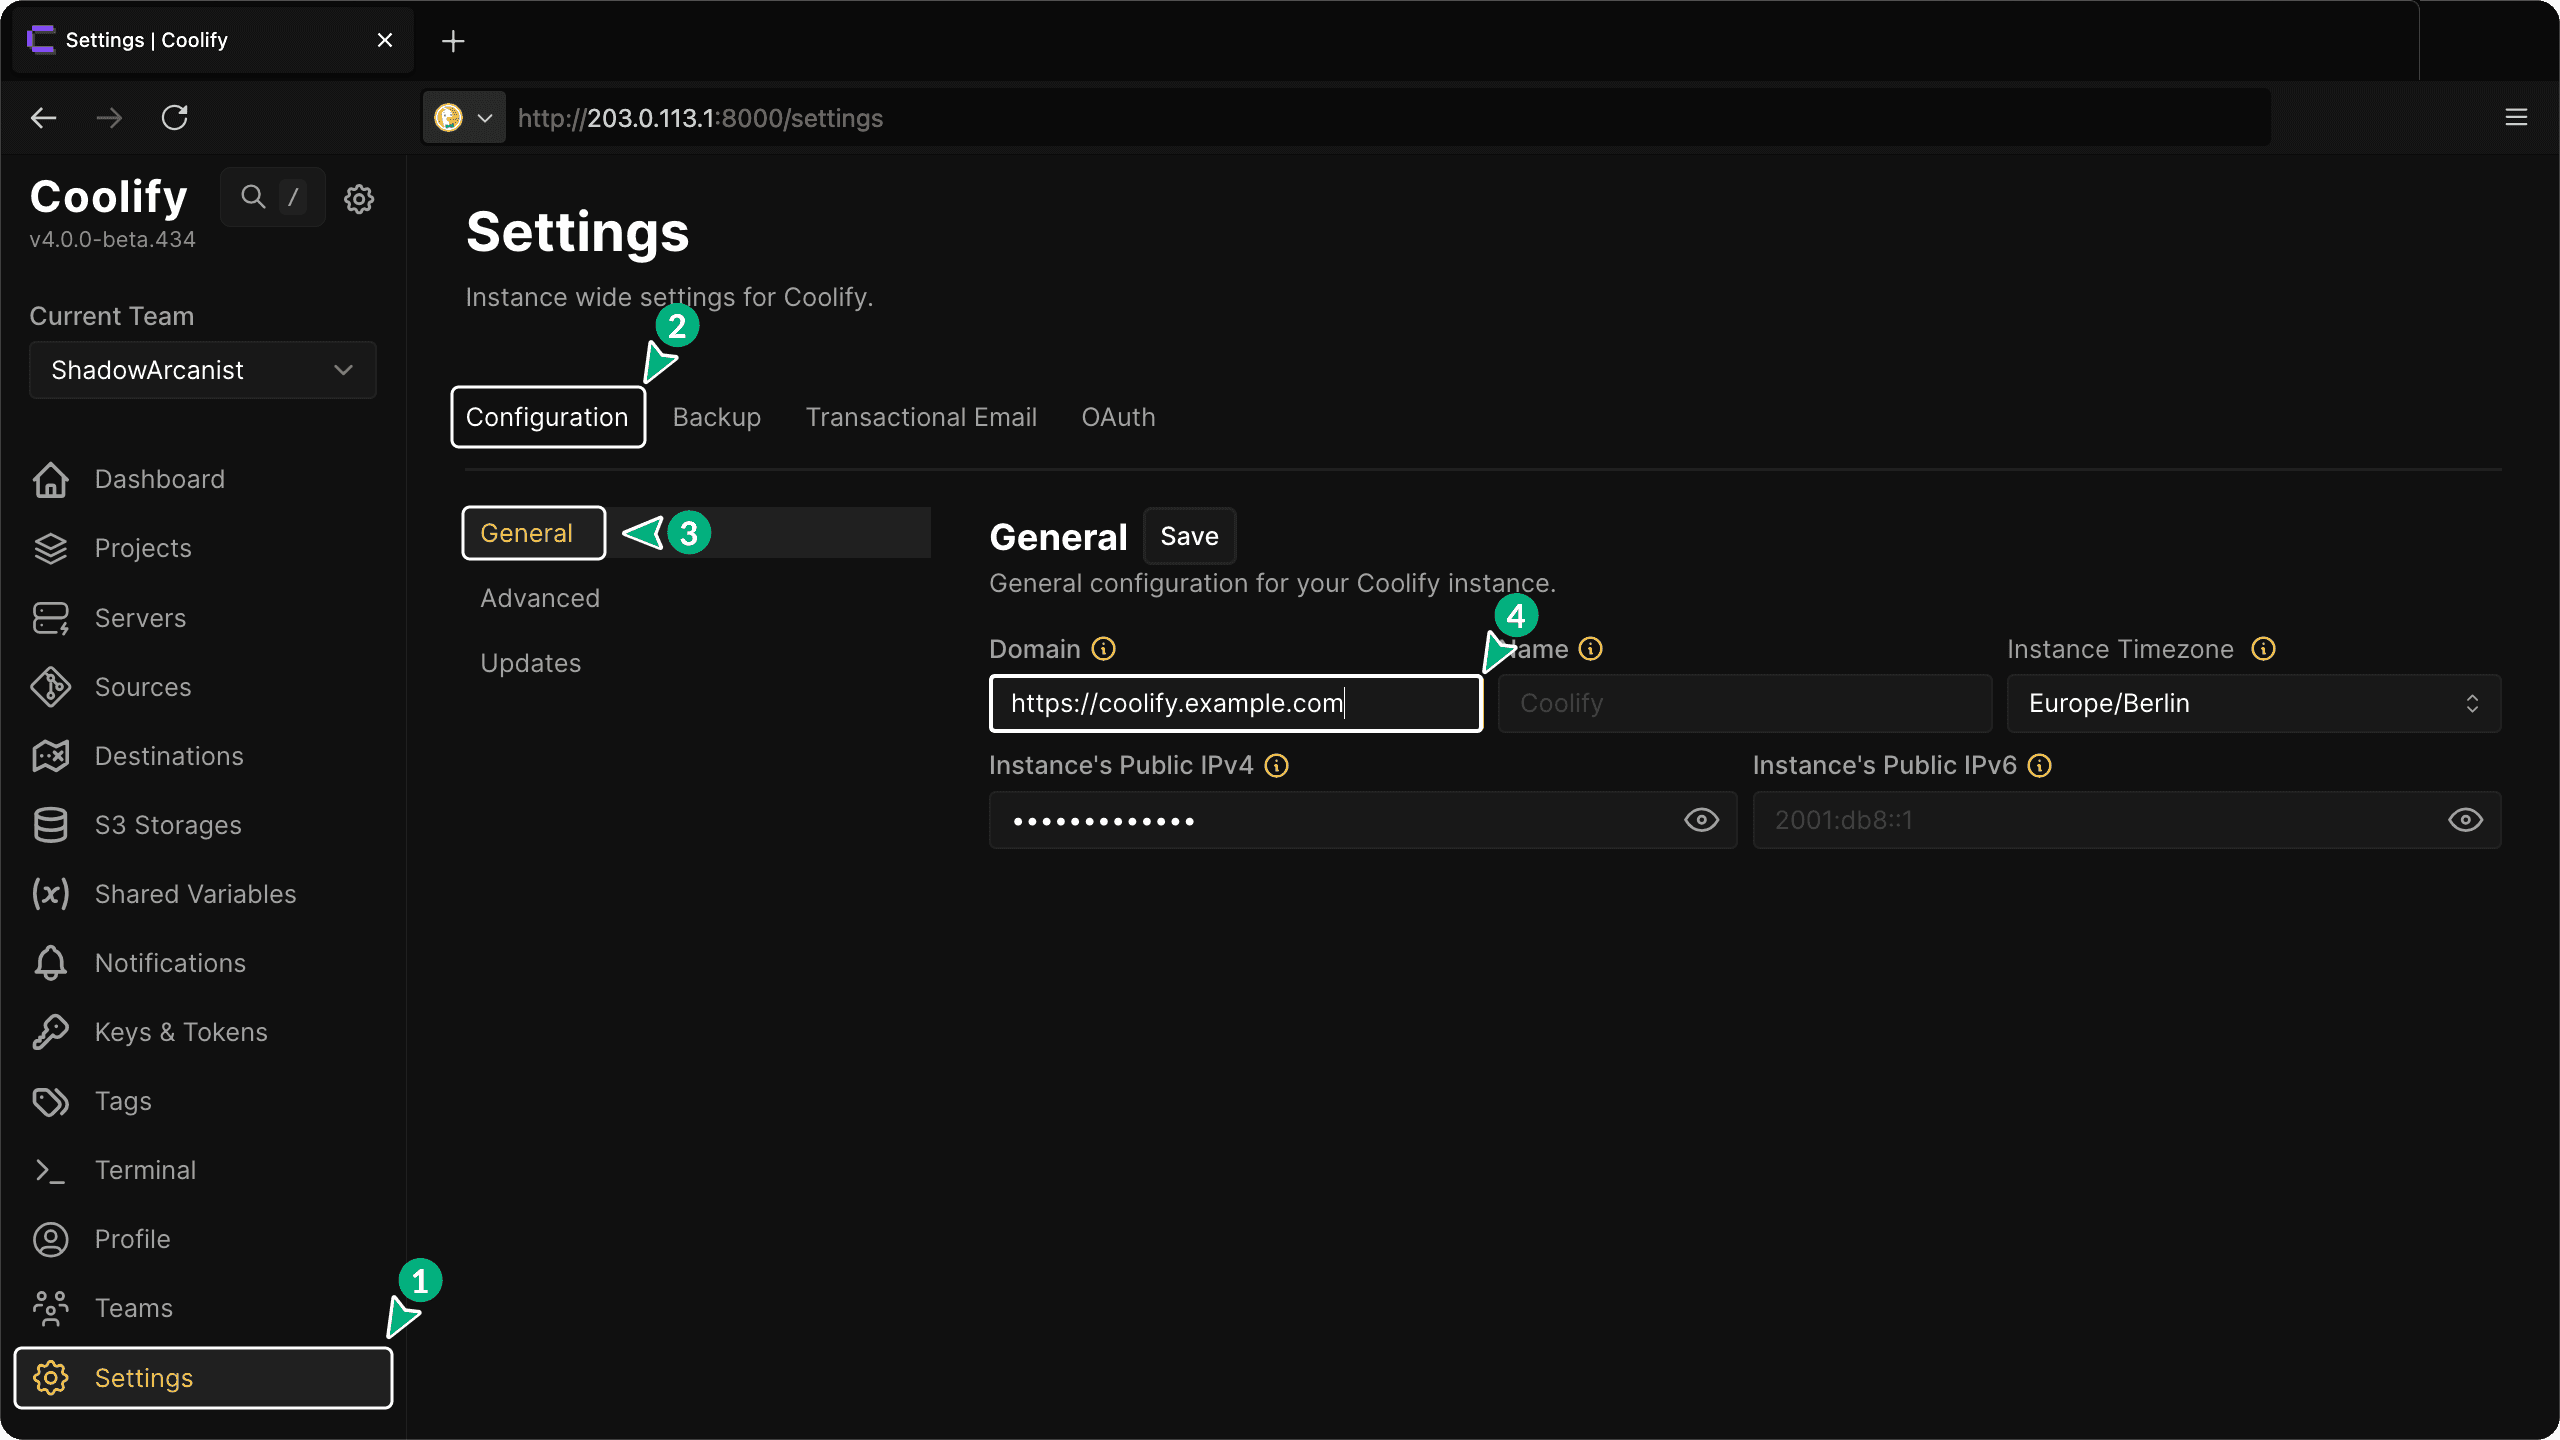Switch to the Transactional Email tab

point(921,417)
